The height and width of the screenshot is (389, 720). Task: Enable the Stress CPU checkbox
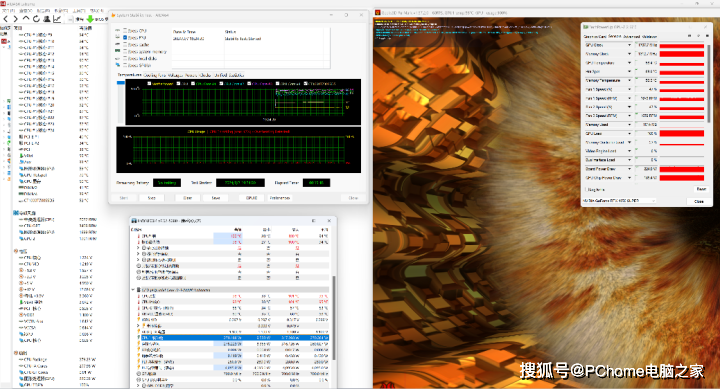click(x=125, y=31)
